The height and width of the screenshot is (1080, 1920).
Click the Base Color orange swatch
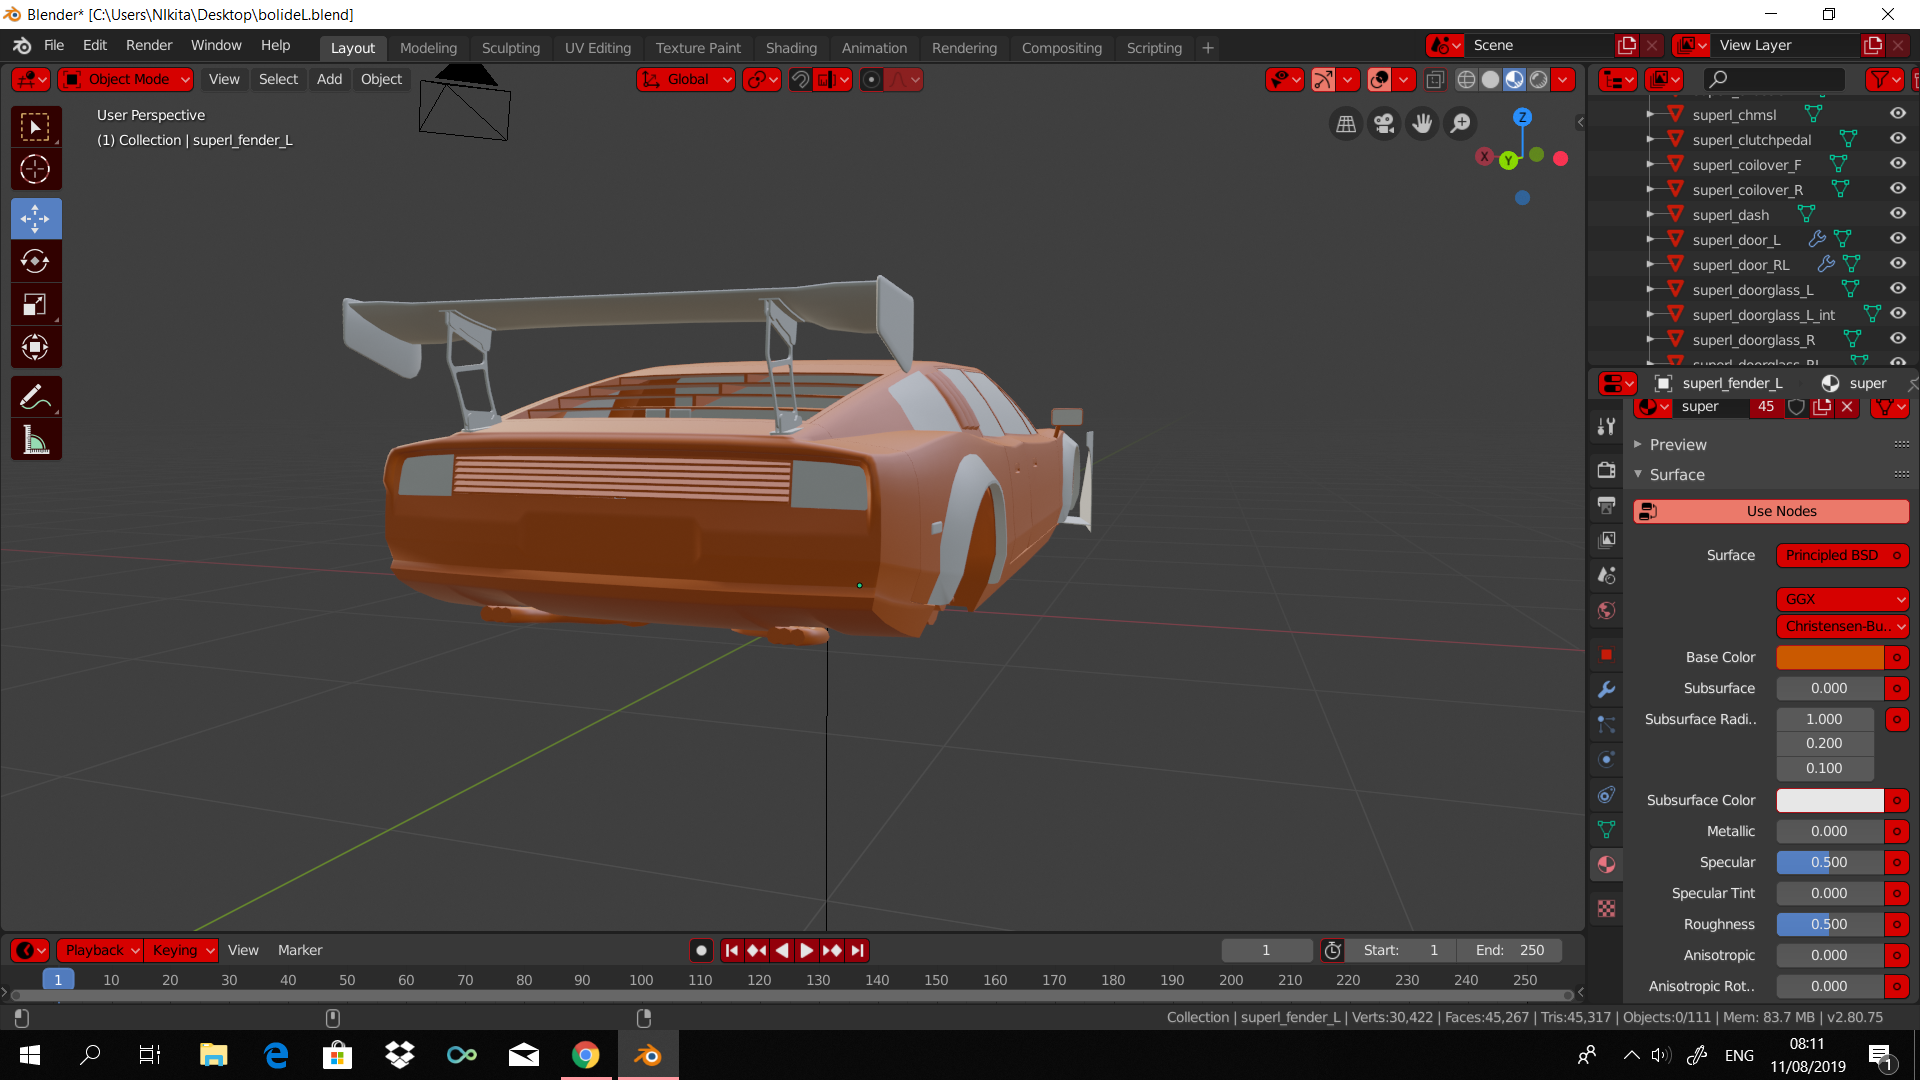click(1829, 658)
